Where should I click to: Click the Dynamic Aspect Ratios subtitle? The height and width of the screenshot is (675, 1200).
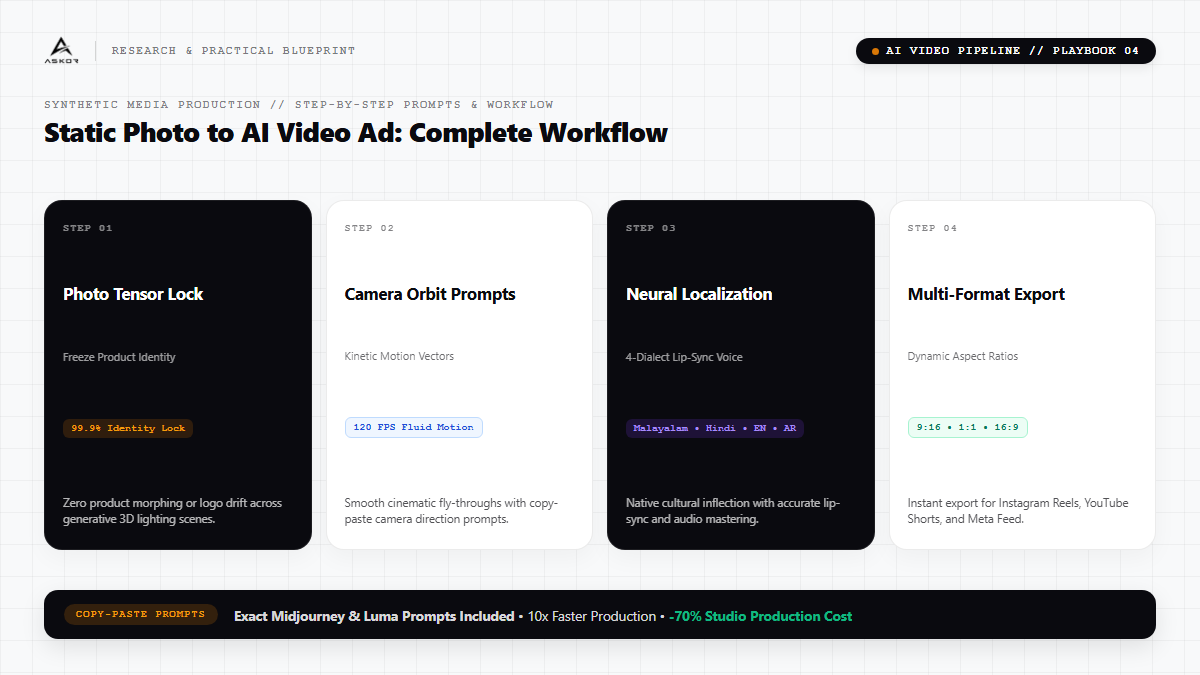pyautogui.click(x=963, y=356)
